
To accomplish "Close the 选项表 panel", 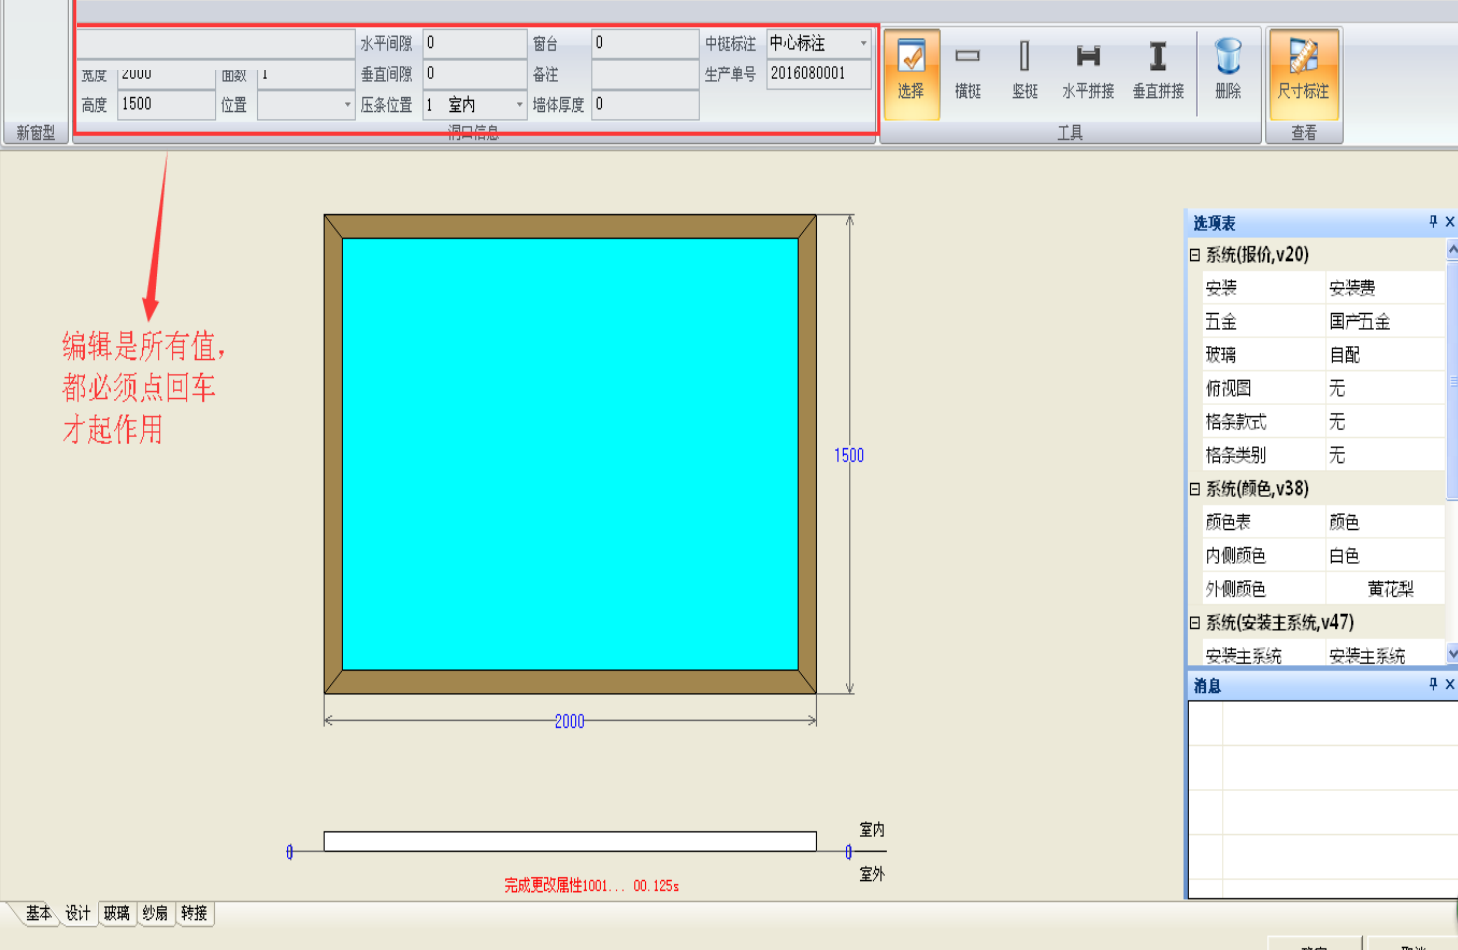I will 1450,222.
